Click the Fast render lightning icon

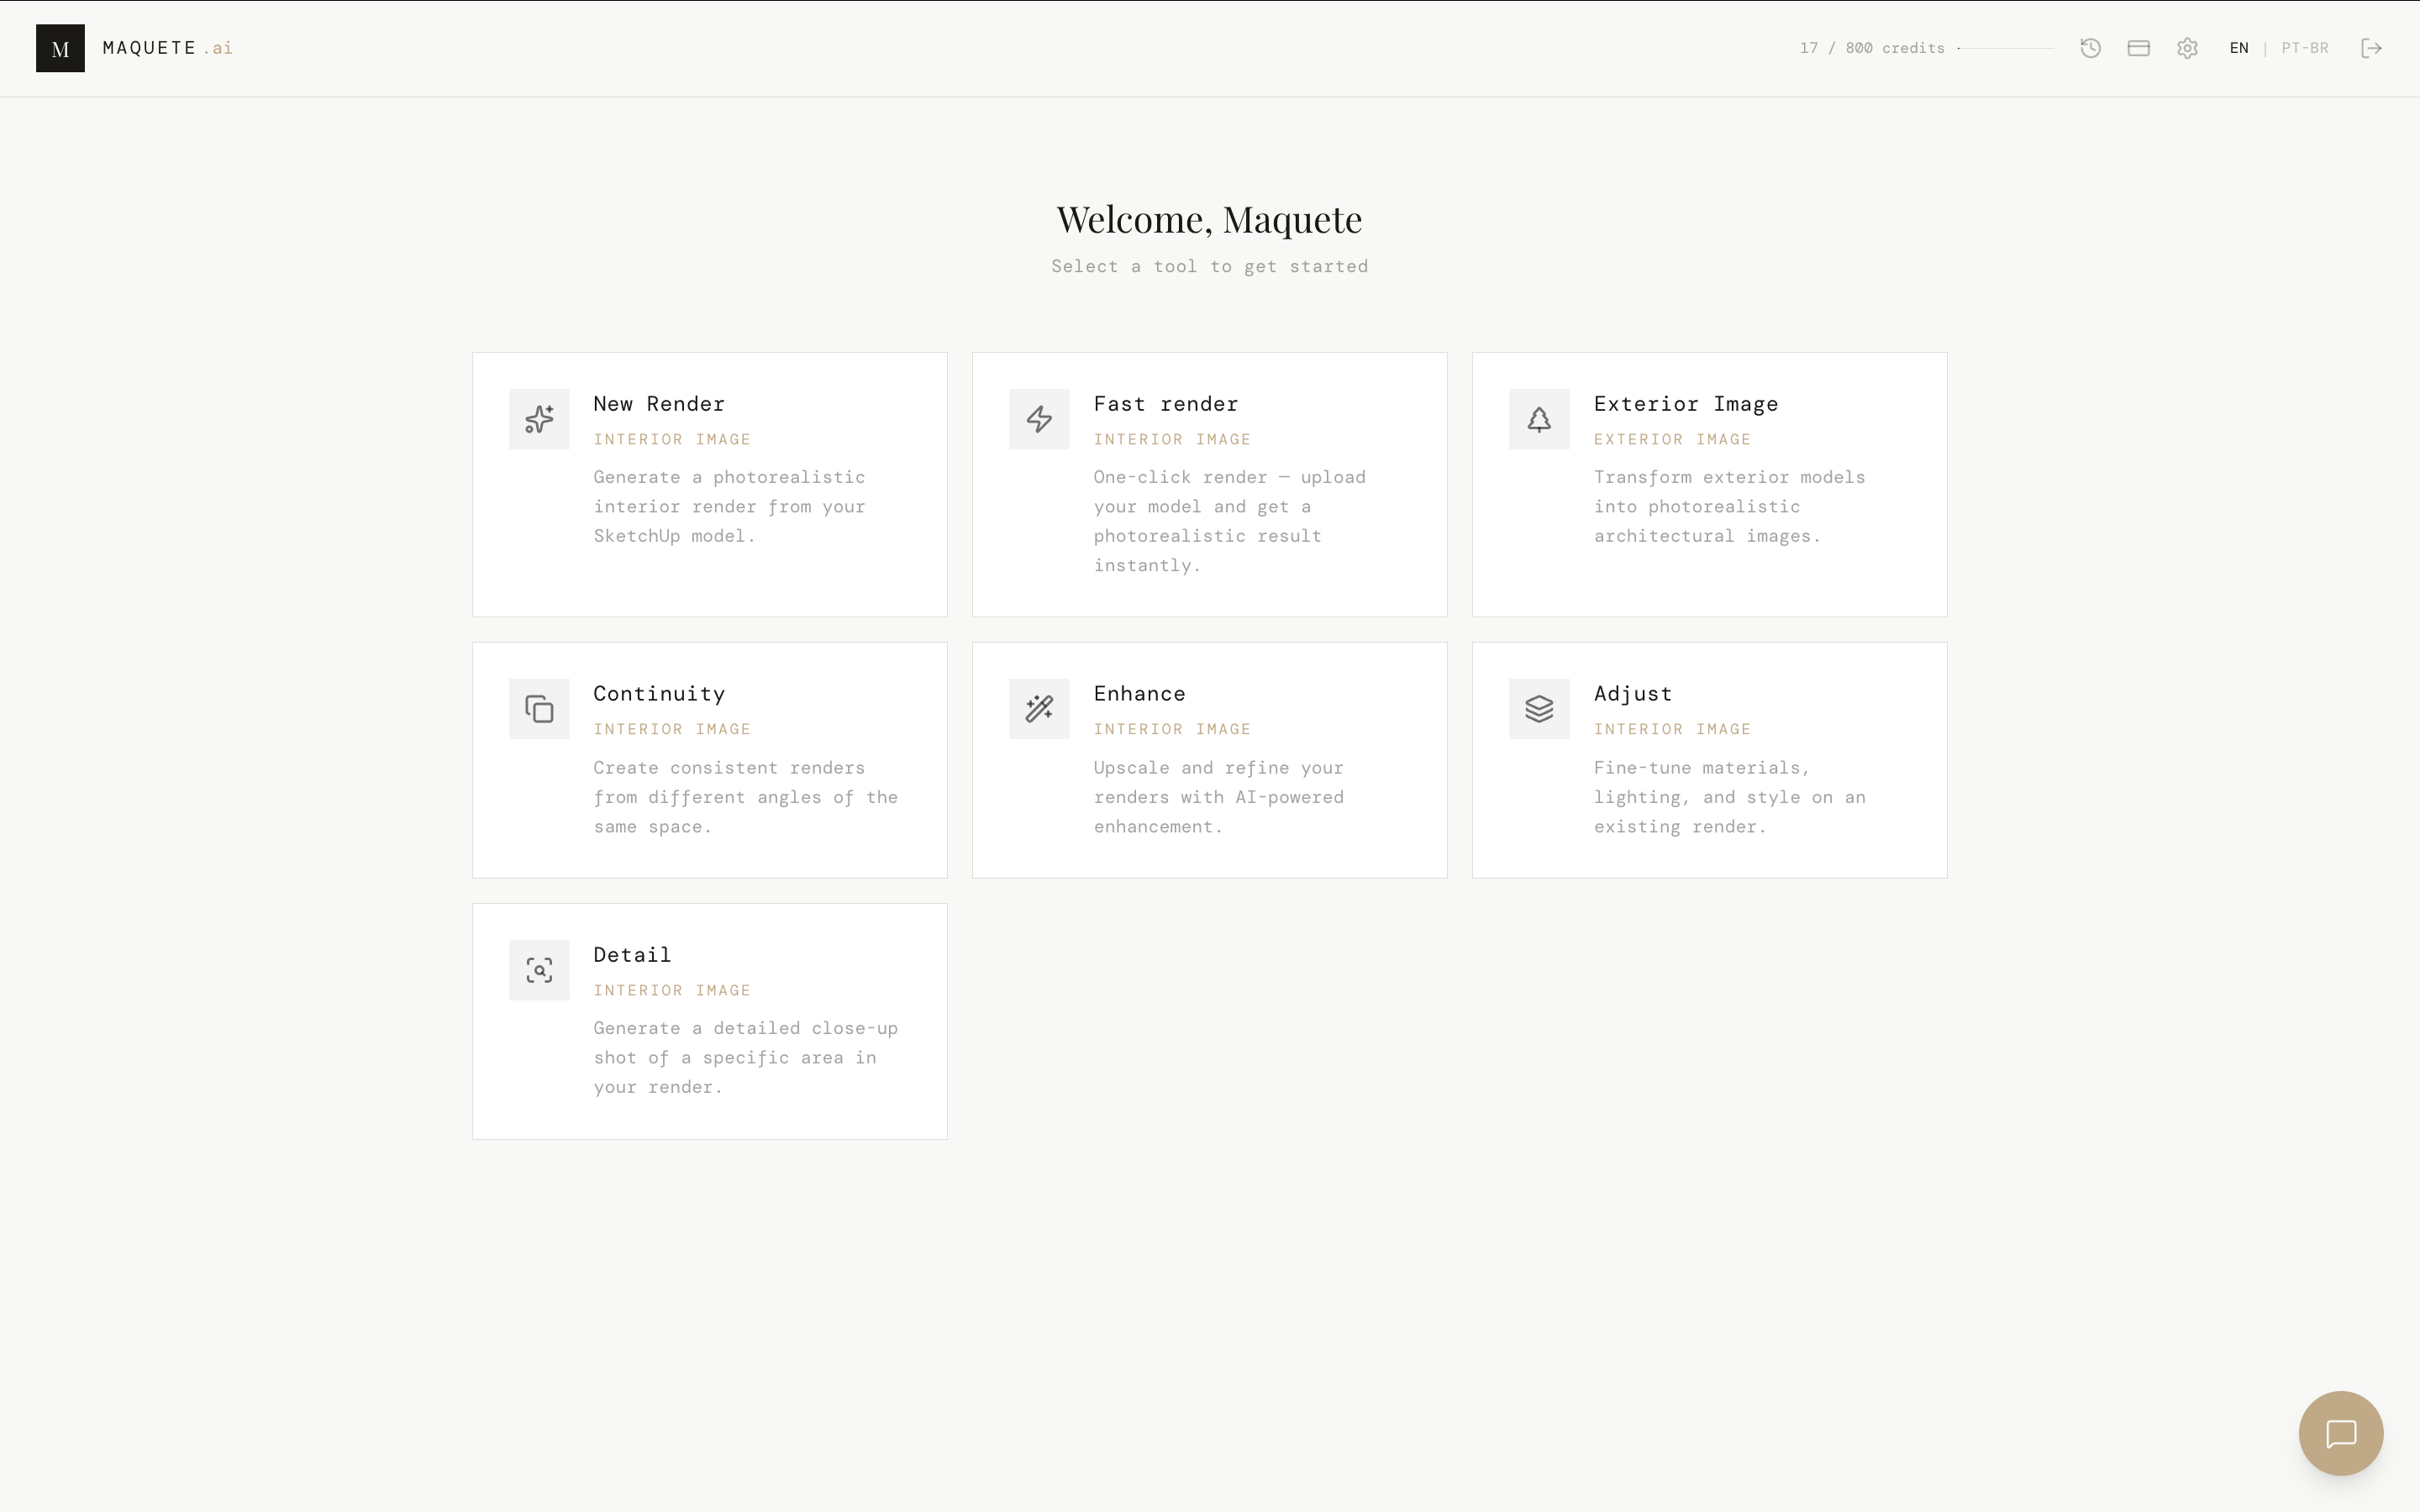pyautogui.click(x=1039, y=419)
